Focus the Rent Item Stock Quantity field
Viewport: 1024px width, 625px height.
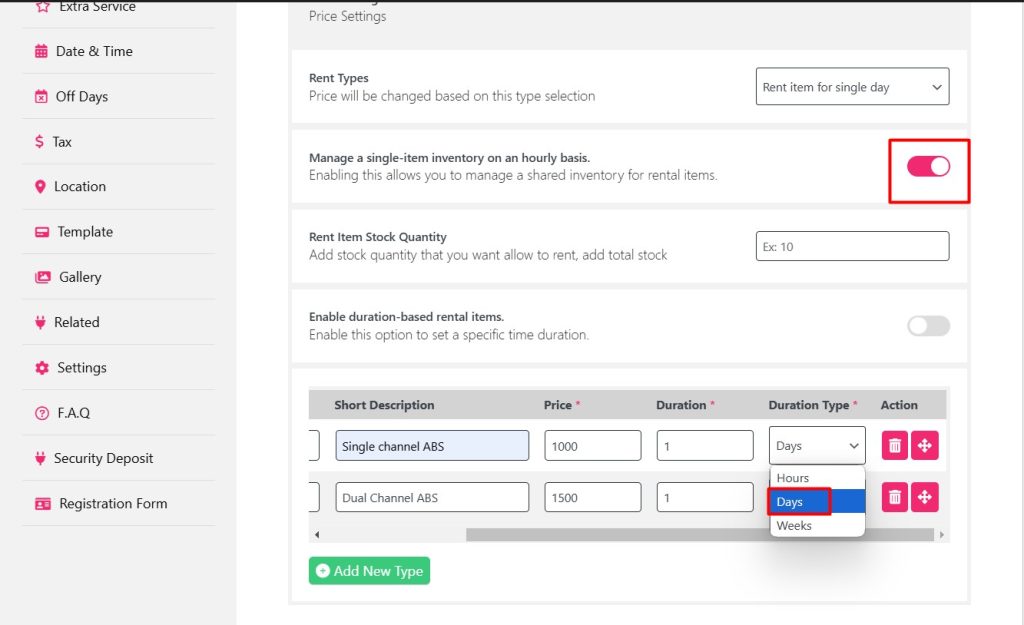point(852,246)
